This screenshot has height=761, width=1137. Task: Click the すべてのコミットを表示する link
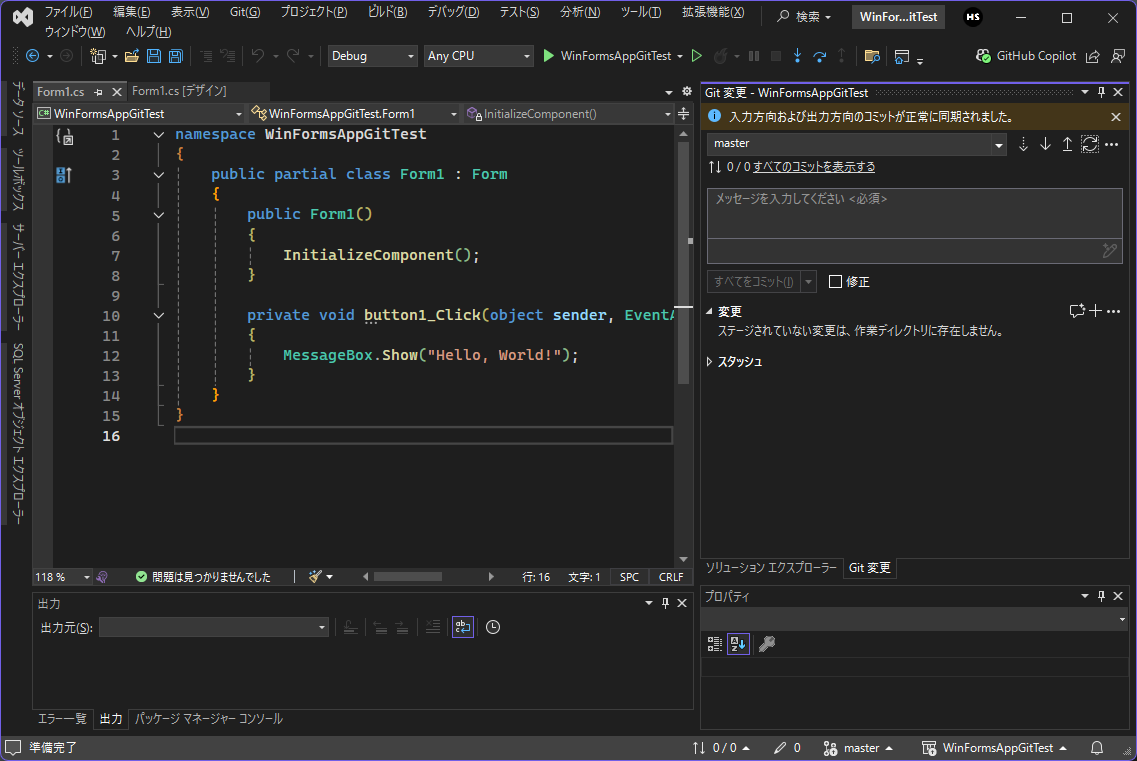[814, 167]
